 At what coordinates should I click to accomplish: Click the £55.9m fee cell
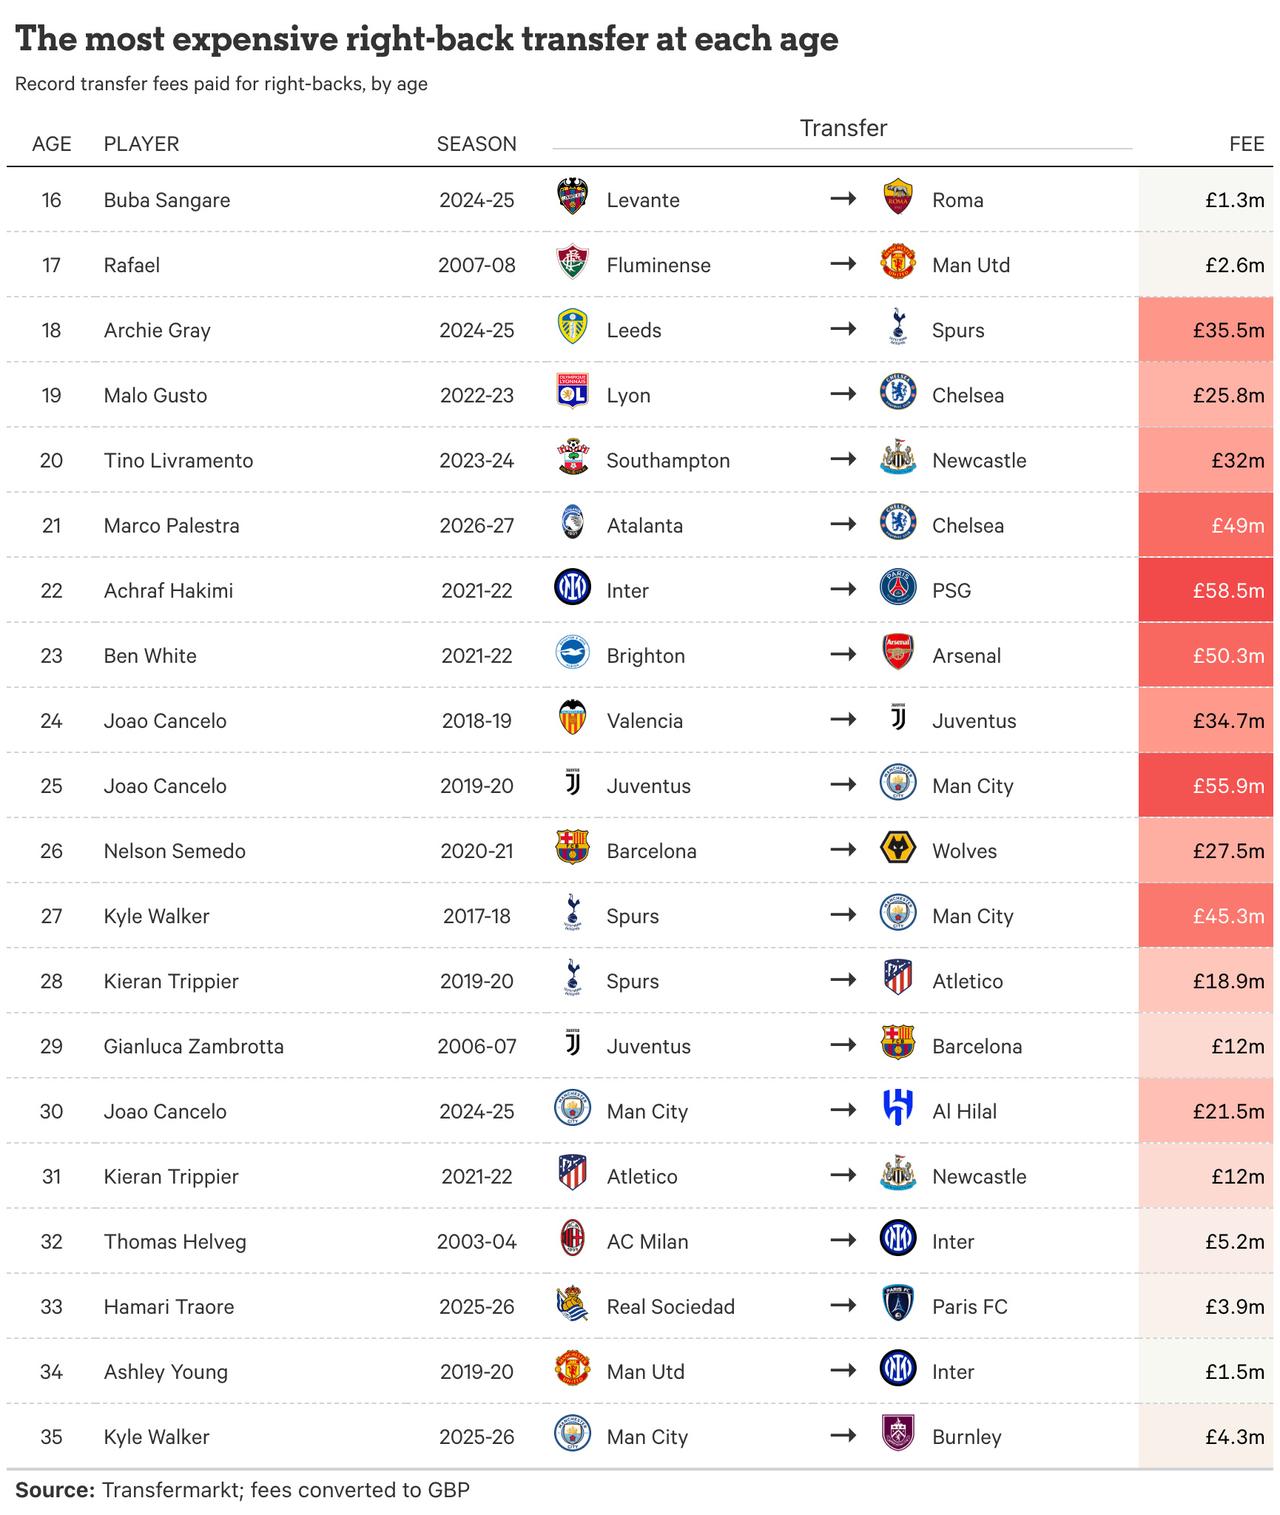click(x=1205, y=785)
